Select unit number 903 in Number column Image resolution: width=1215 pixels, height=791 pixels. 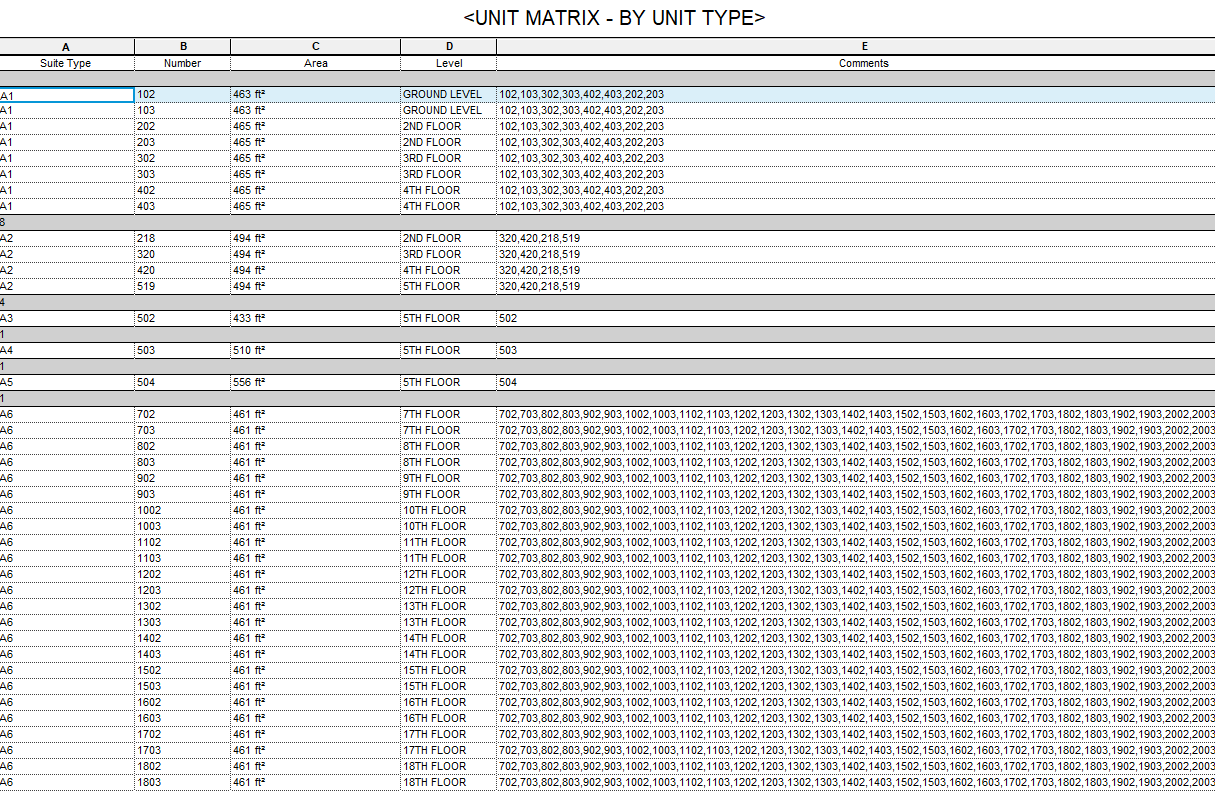click(x=183, y=494)
